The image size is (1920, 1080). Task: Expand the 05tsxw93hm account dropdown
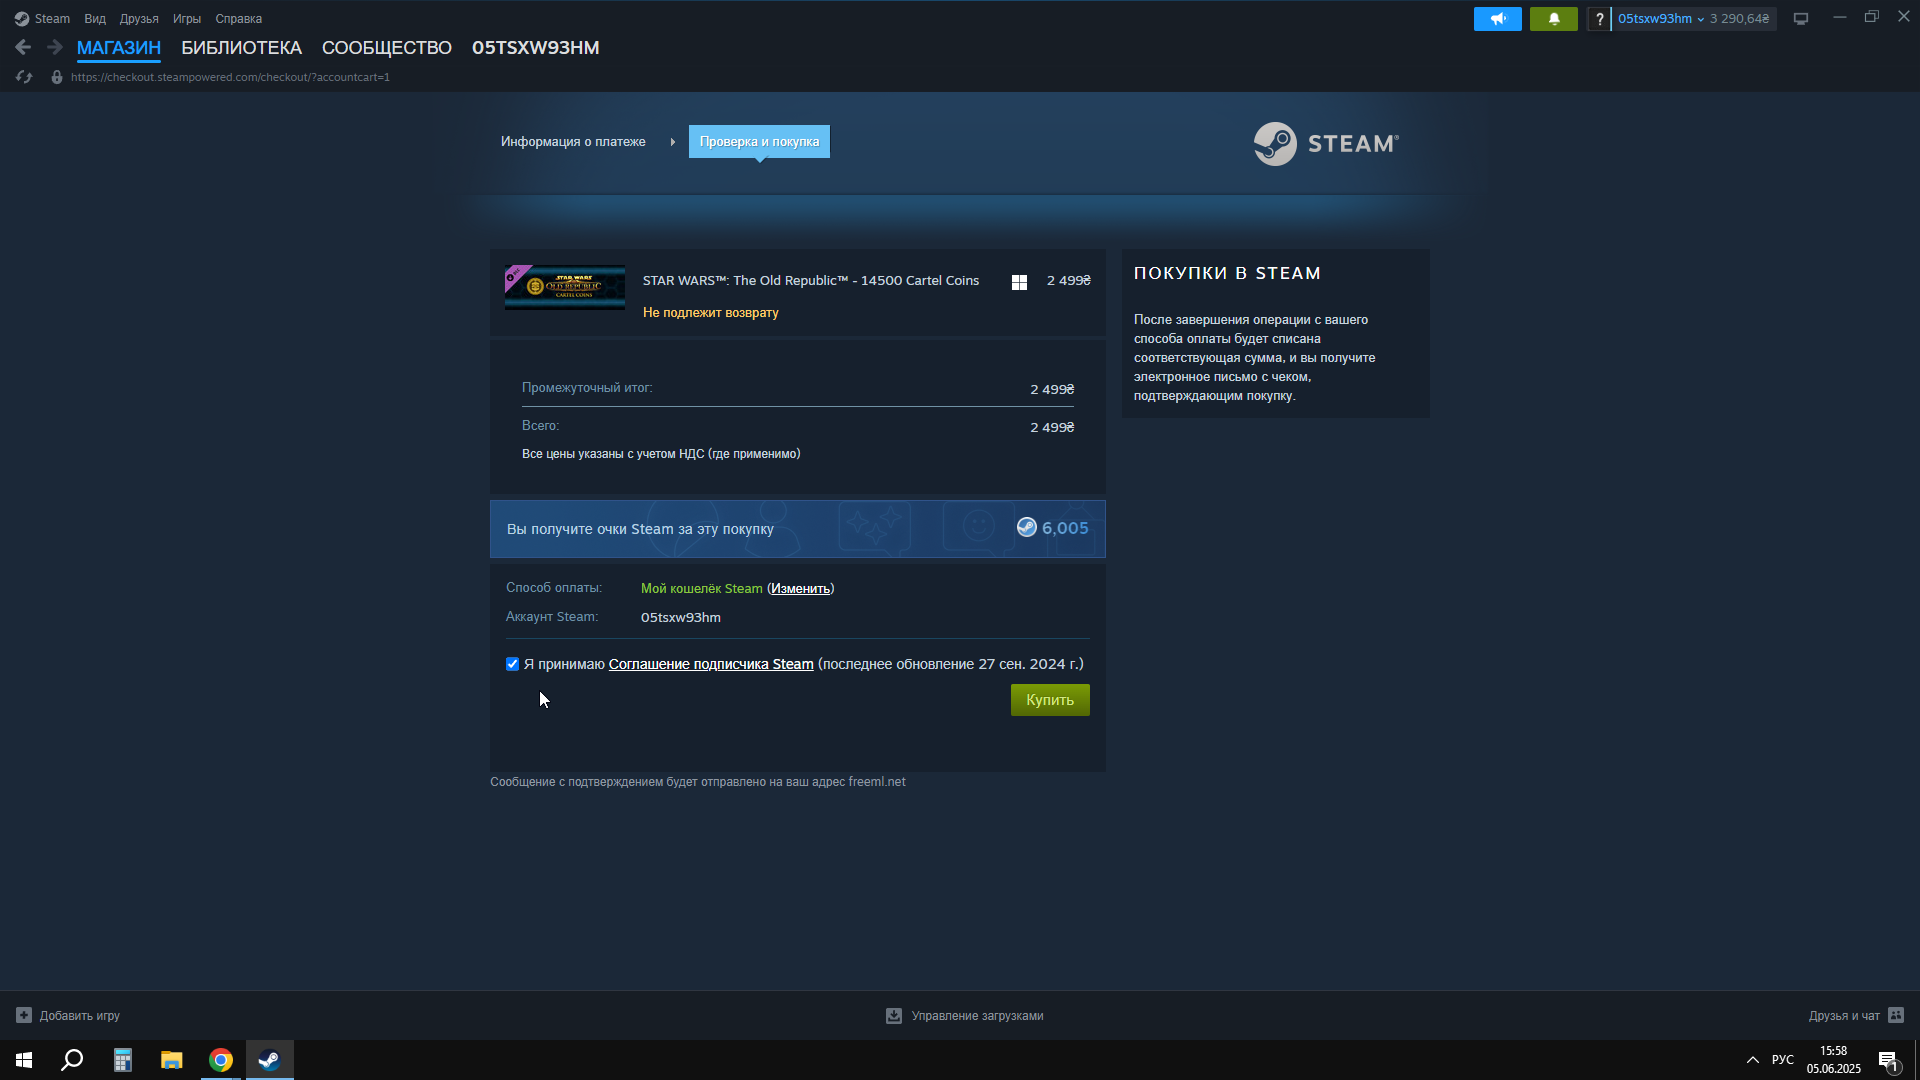1661,19
